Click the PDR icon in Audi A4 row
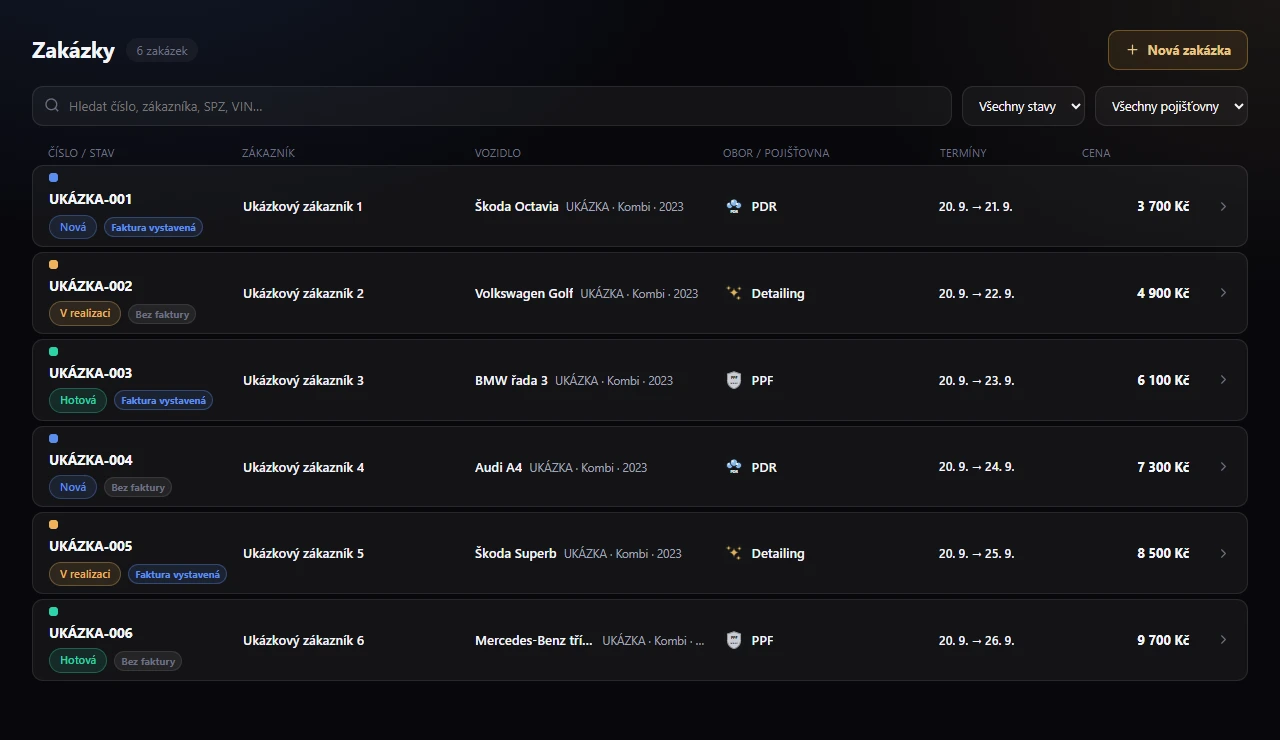The height and width of the screenshot is (740, 1280). coord(734,467)
